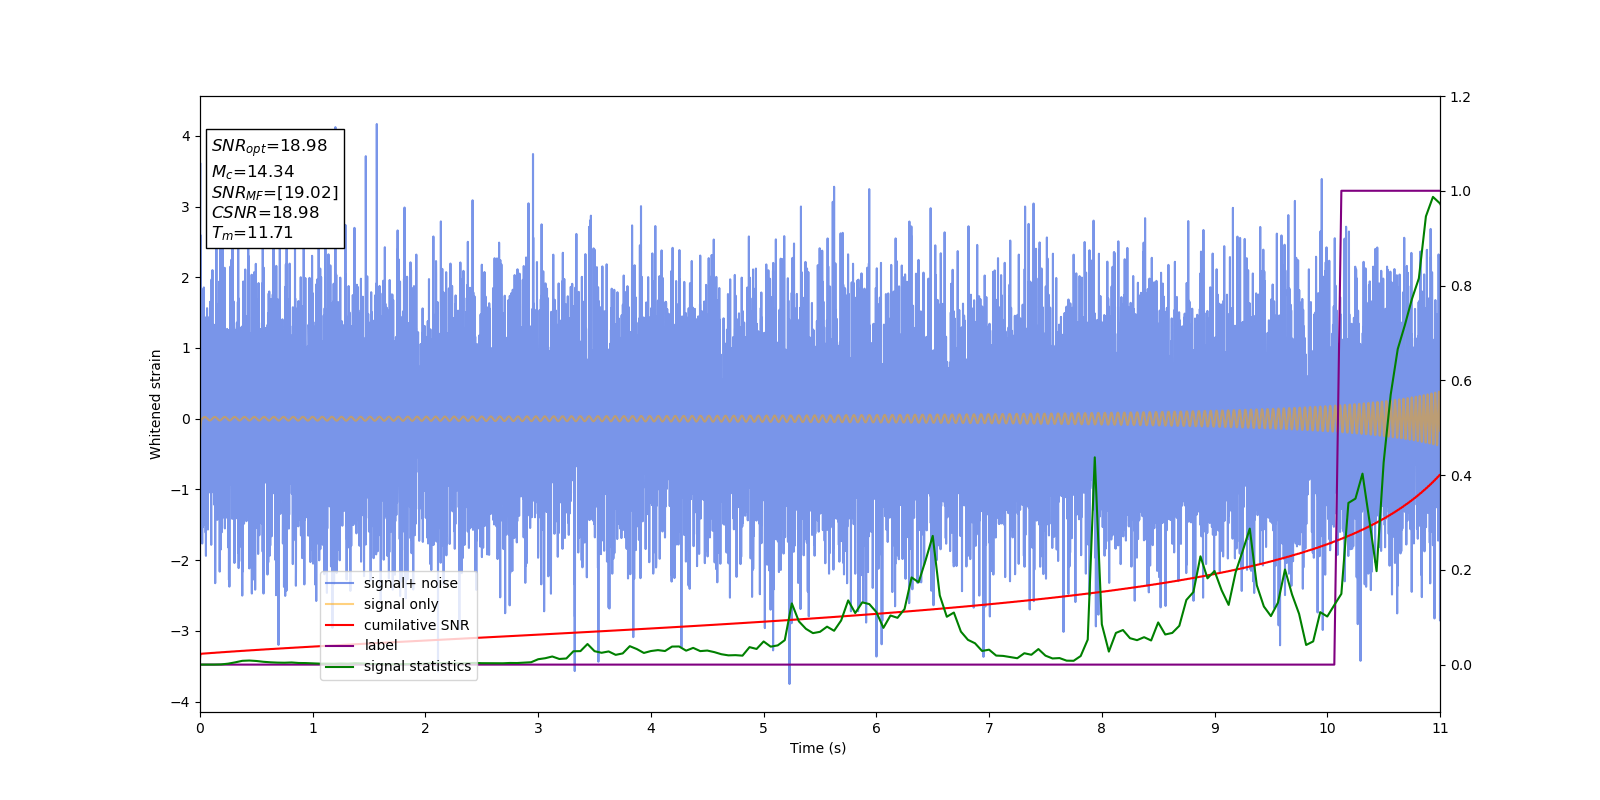Screen dimensions: 1600x800
Task: Click x-axis tick label 0
Action: (200, 728)
